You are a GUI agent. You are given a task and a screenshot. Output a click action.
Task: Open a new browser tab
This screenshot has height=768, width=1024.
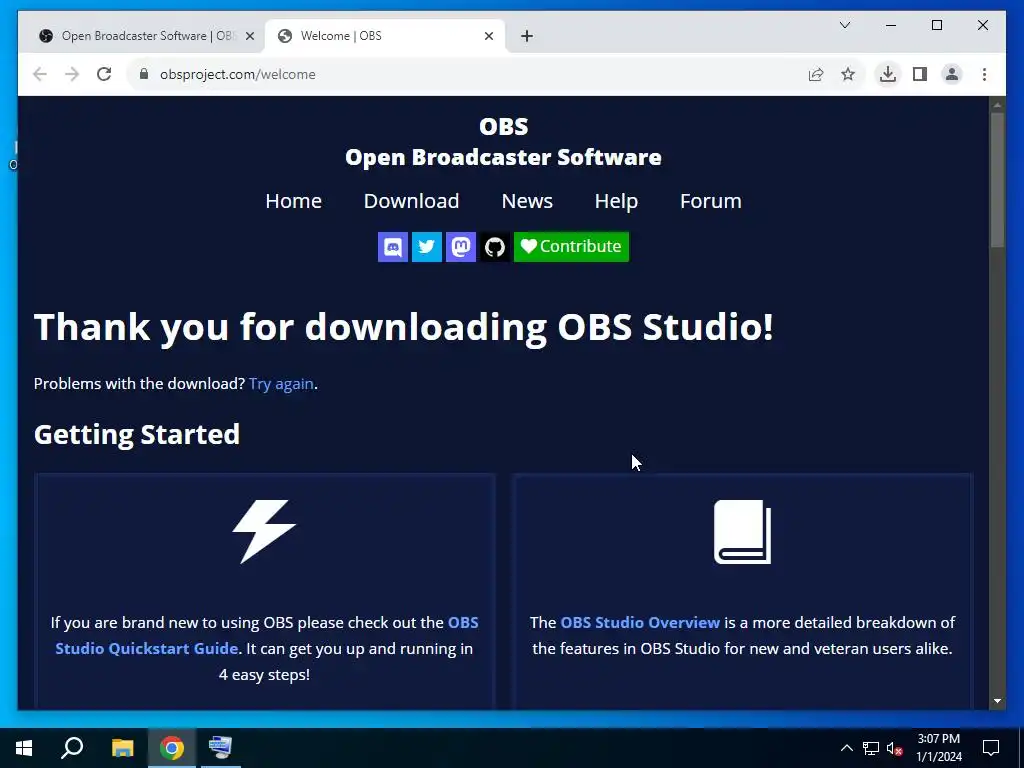527,36
